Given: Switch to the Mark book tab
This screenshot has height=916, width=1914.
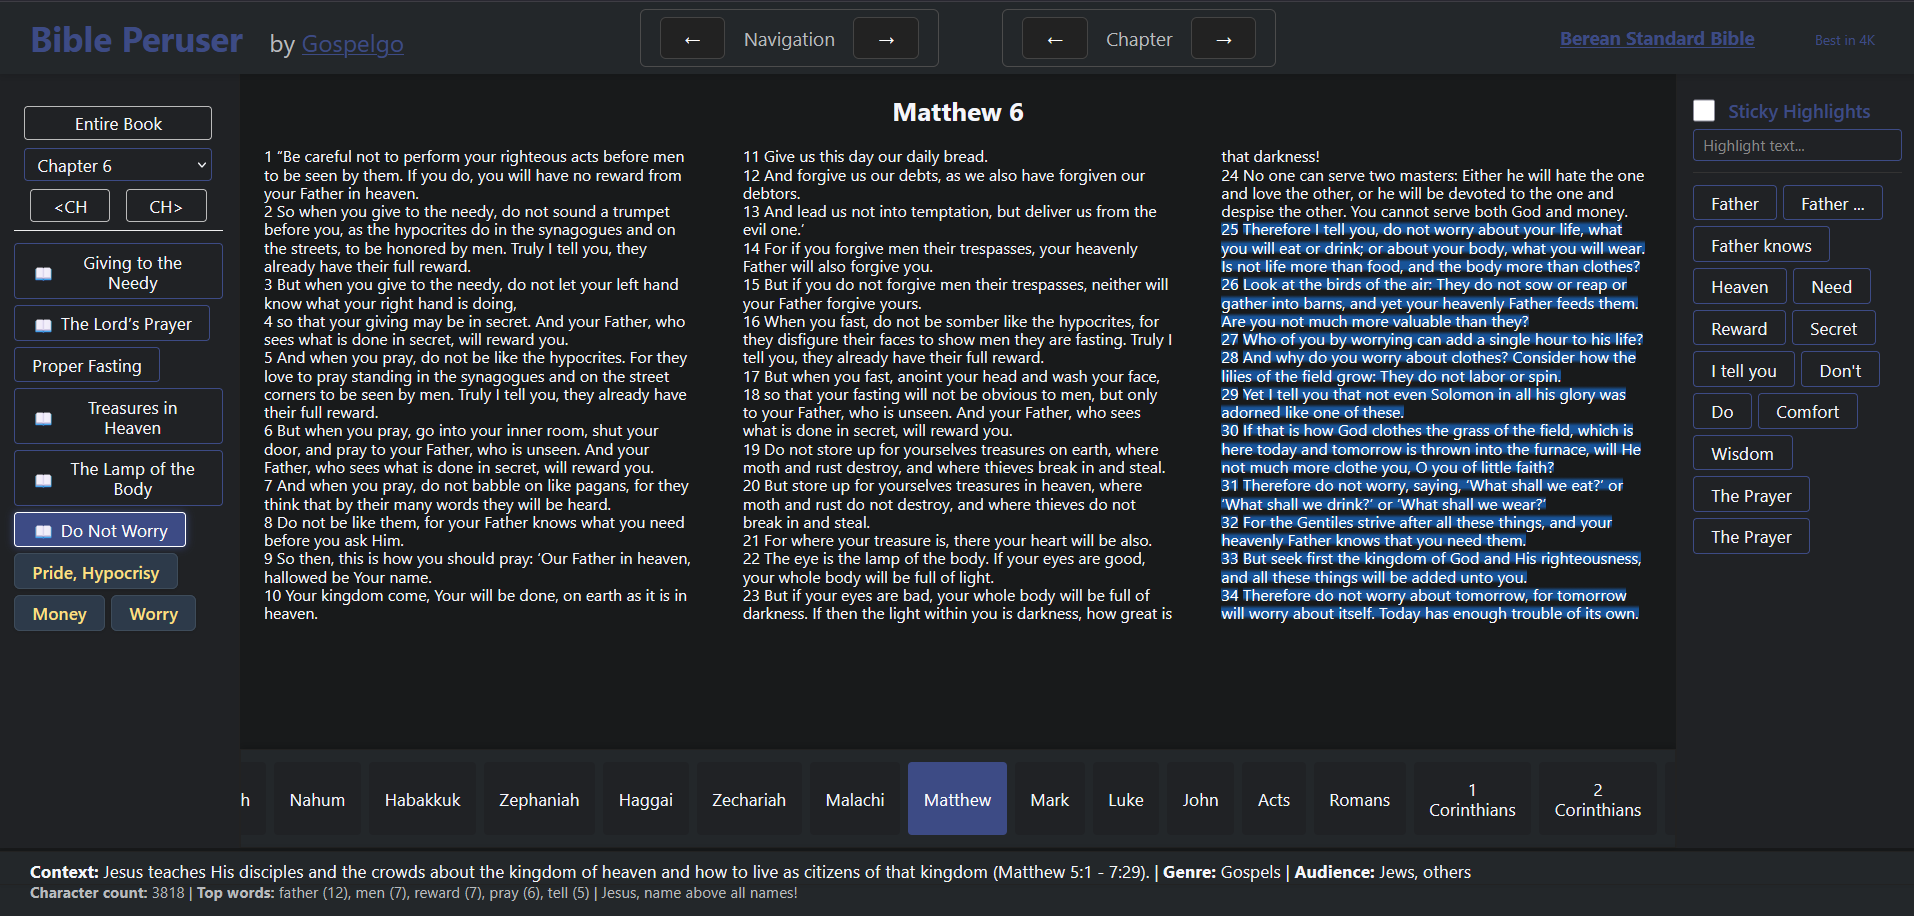Looking at the screenshot, I should 1049,799.
